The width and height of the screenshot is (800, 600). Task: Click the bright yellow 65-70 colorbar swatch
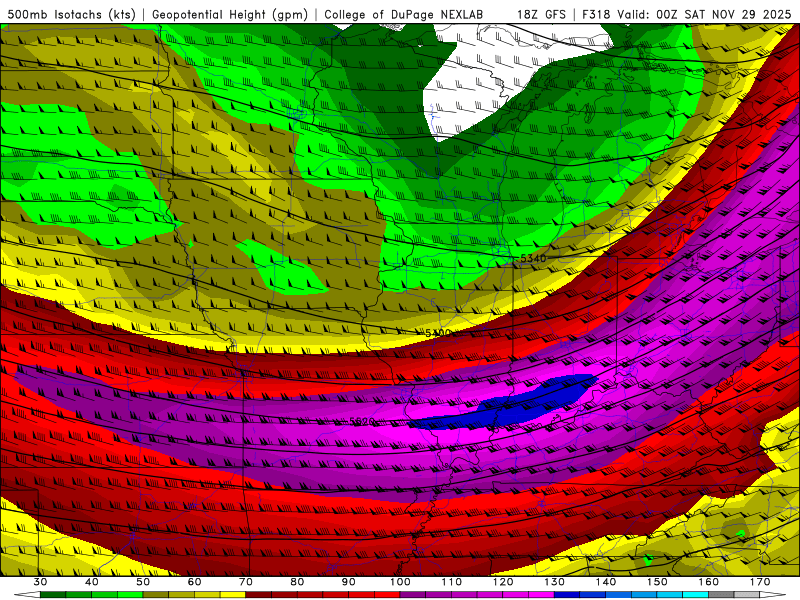point(233,595)
